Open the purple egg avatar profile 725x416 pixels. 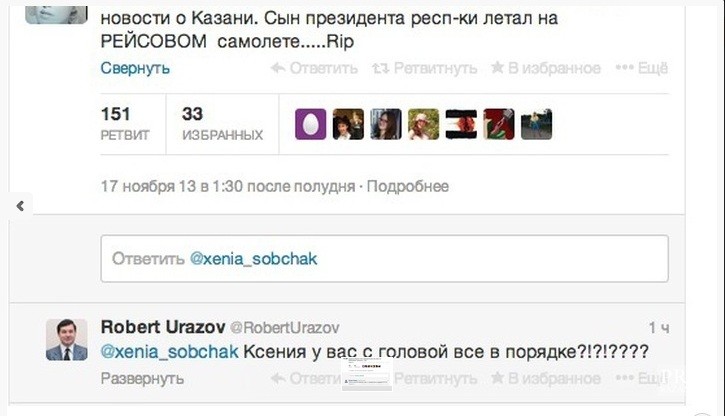(x=310, y=124)
